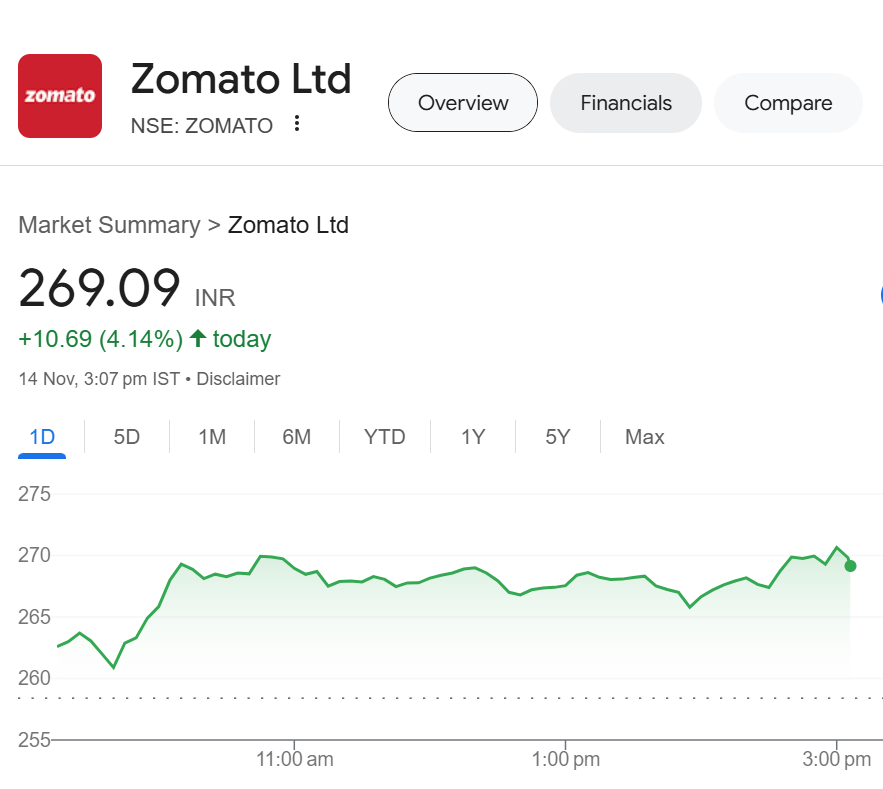
Task: View the Max price history
Action: pos(644,436)
